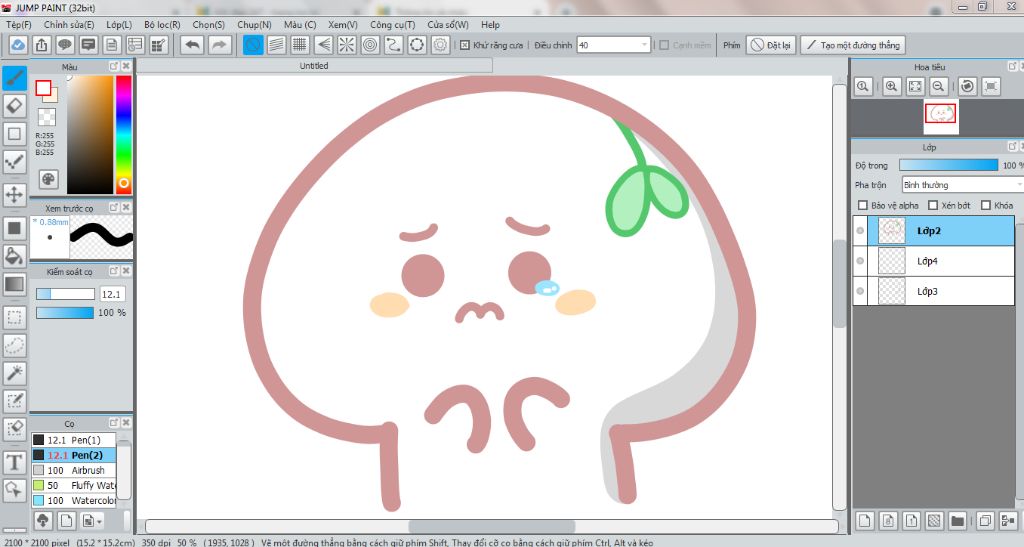
Task: Toggle the Khử răng cưa checkbox
Action: [464, 45]
